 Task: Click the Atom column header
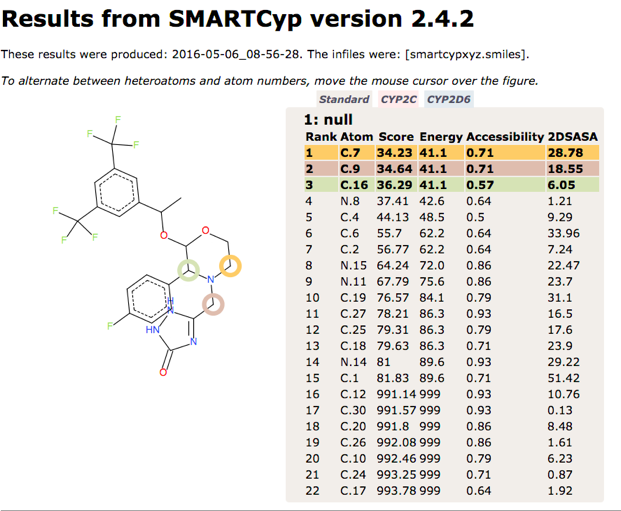(356, 137)
